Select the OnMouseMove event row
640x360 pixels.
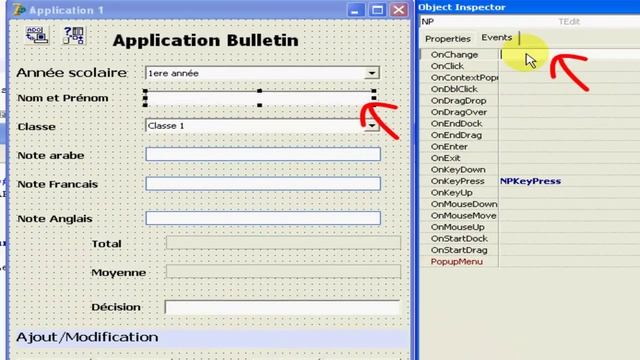pos(530,216)
